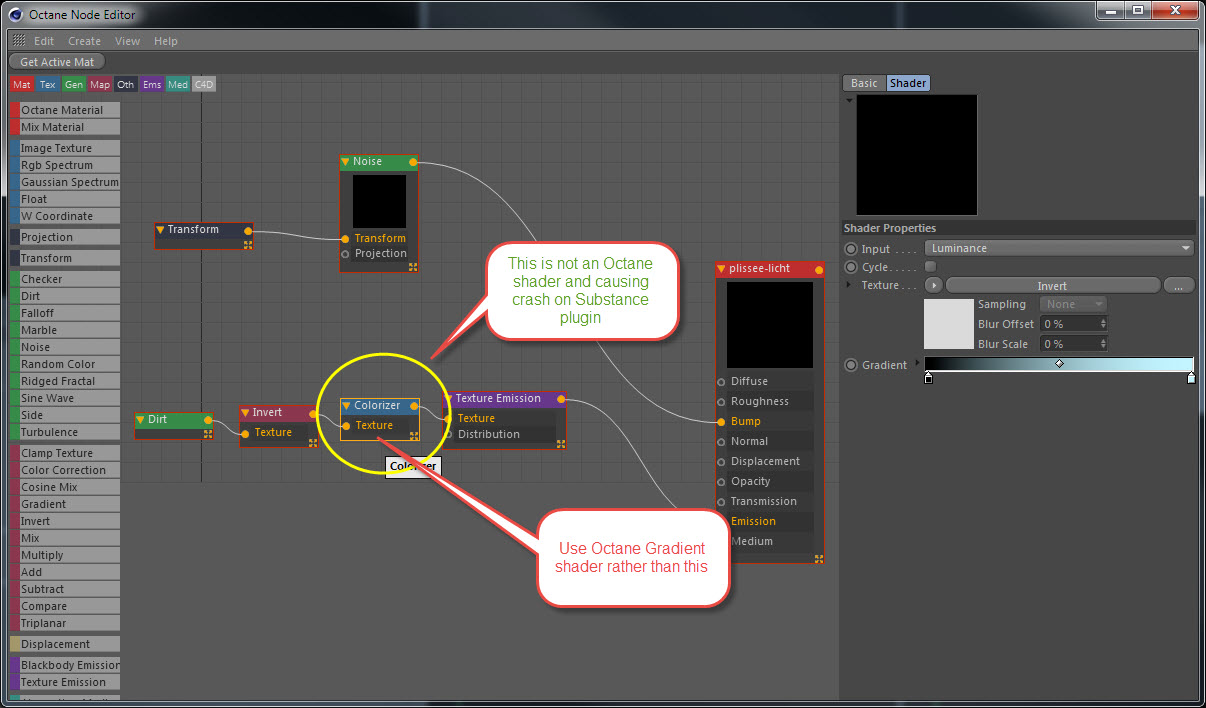The image size is (1206, 708).
Task: Click the Invert node output port
Action: [313, 413]
